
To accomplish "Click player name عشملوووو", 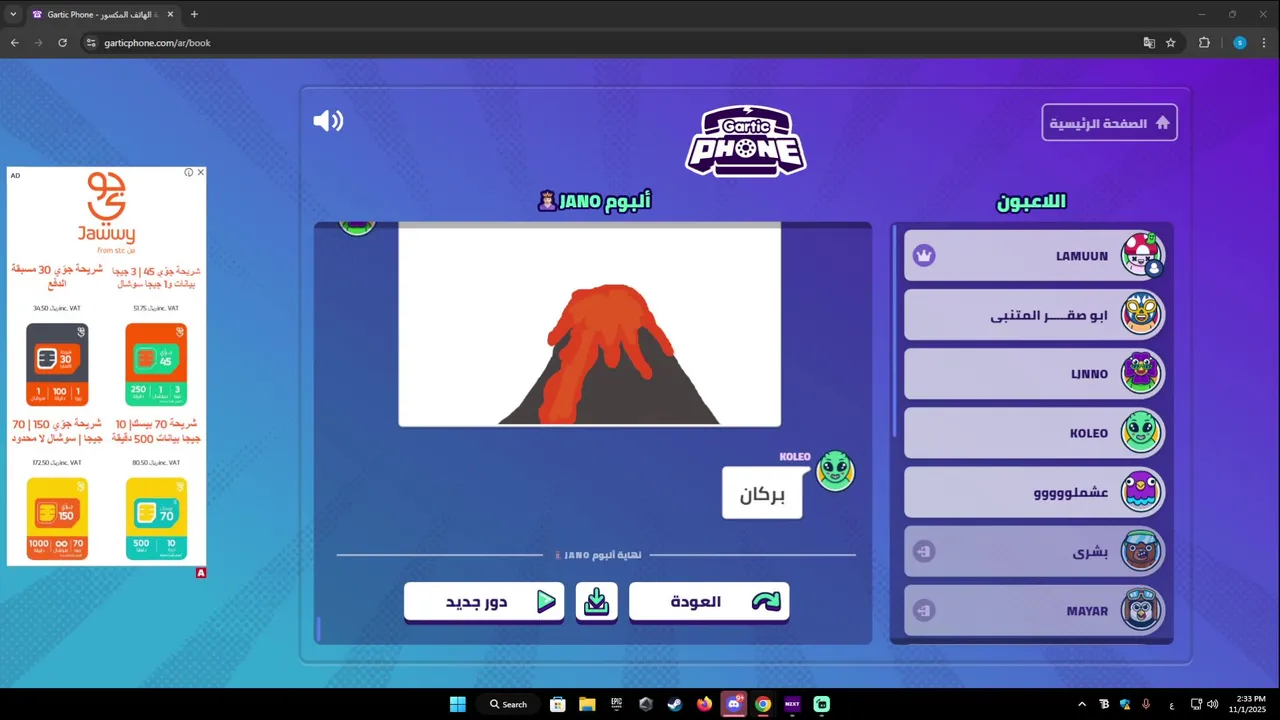I will tap(1071, 493).
